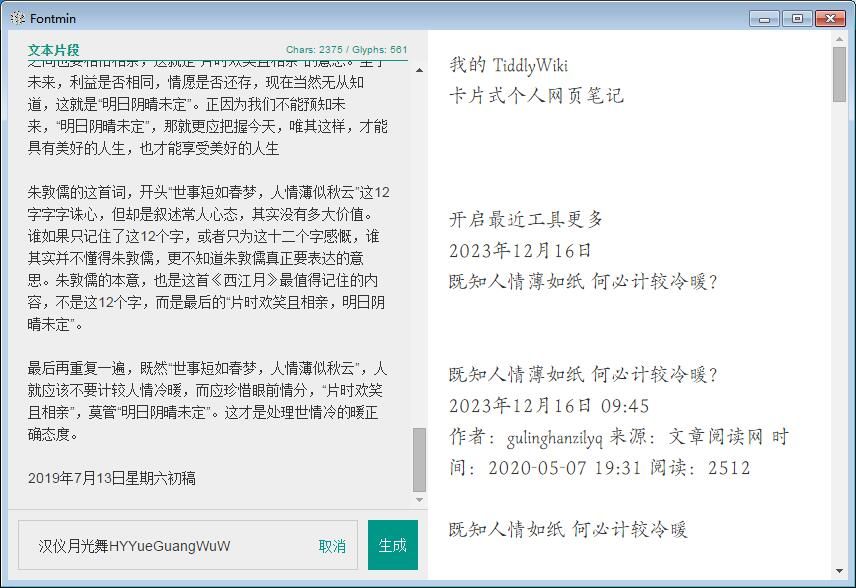Maximize the Fontmin window
Viewport: 856px width, 588px height.
click(x=797, y=18)
